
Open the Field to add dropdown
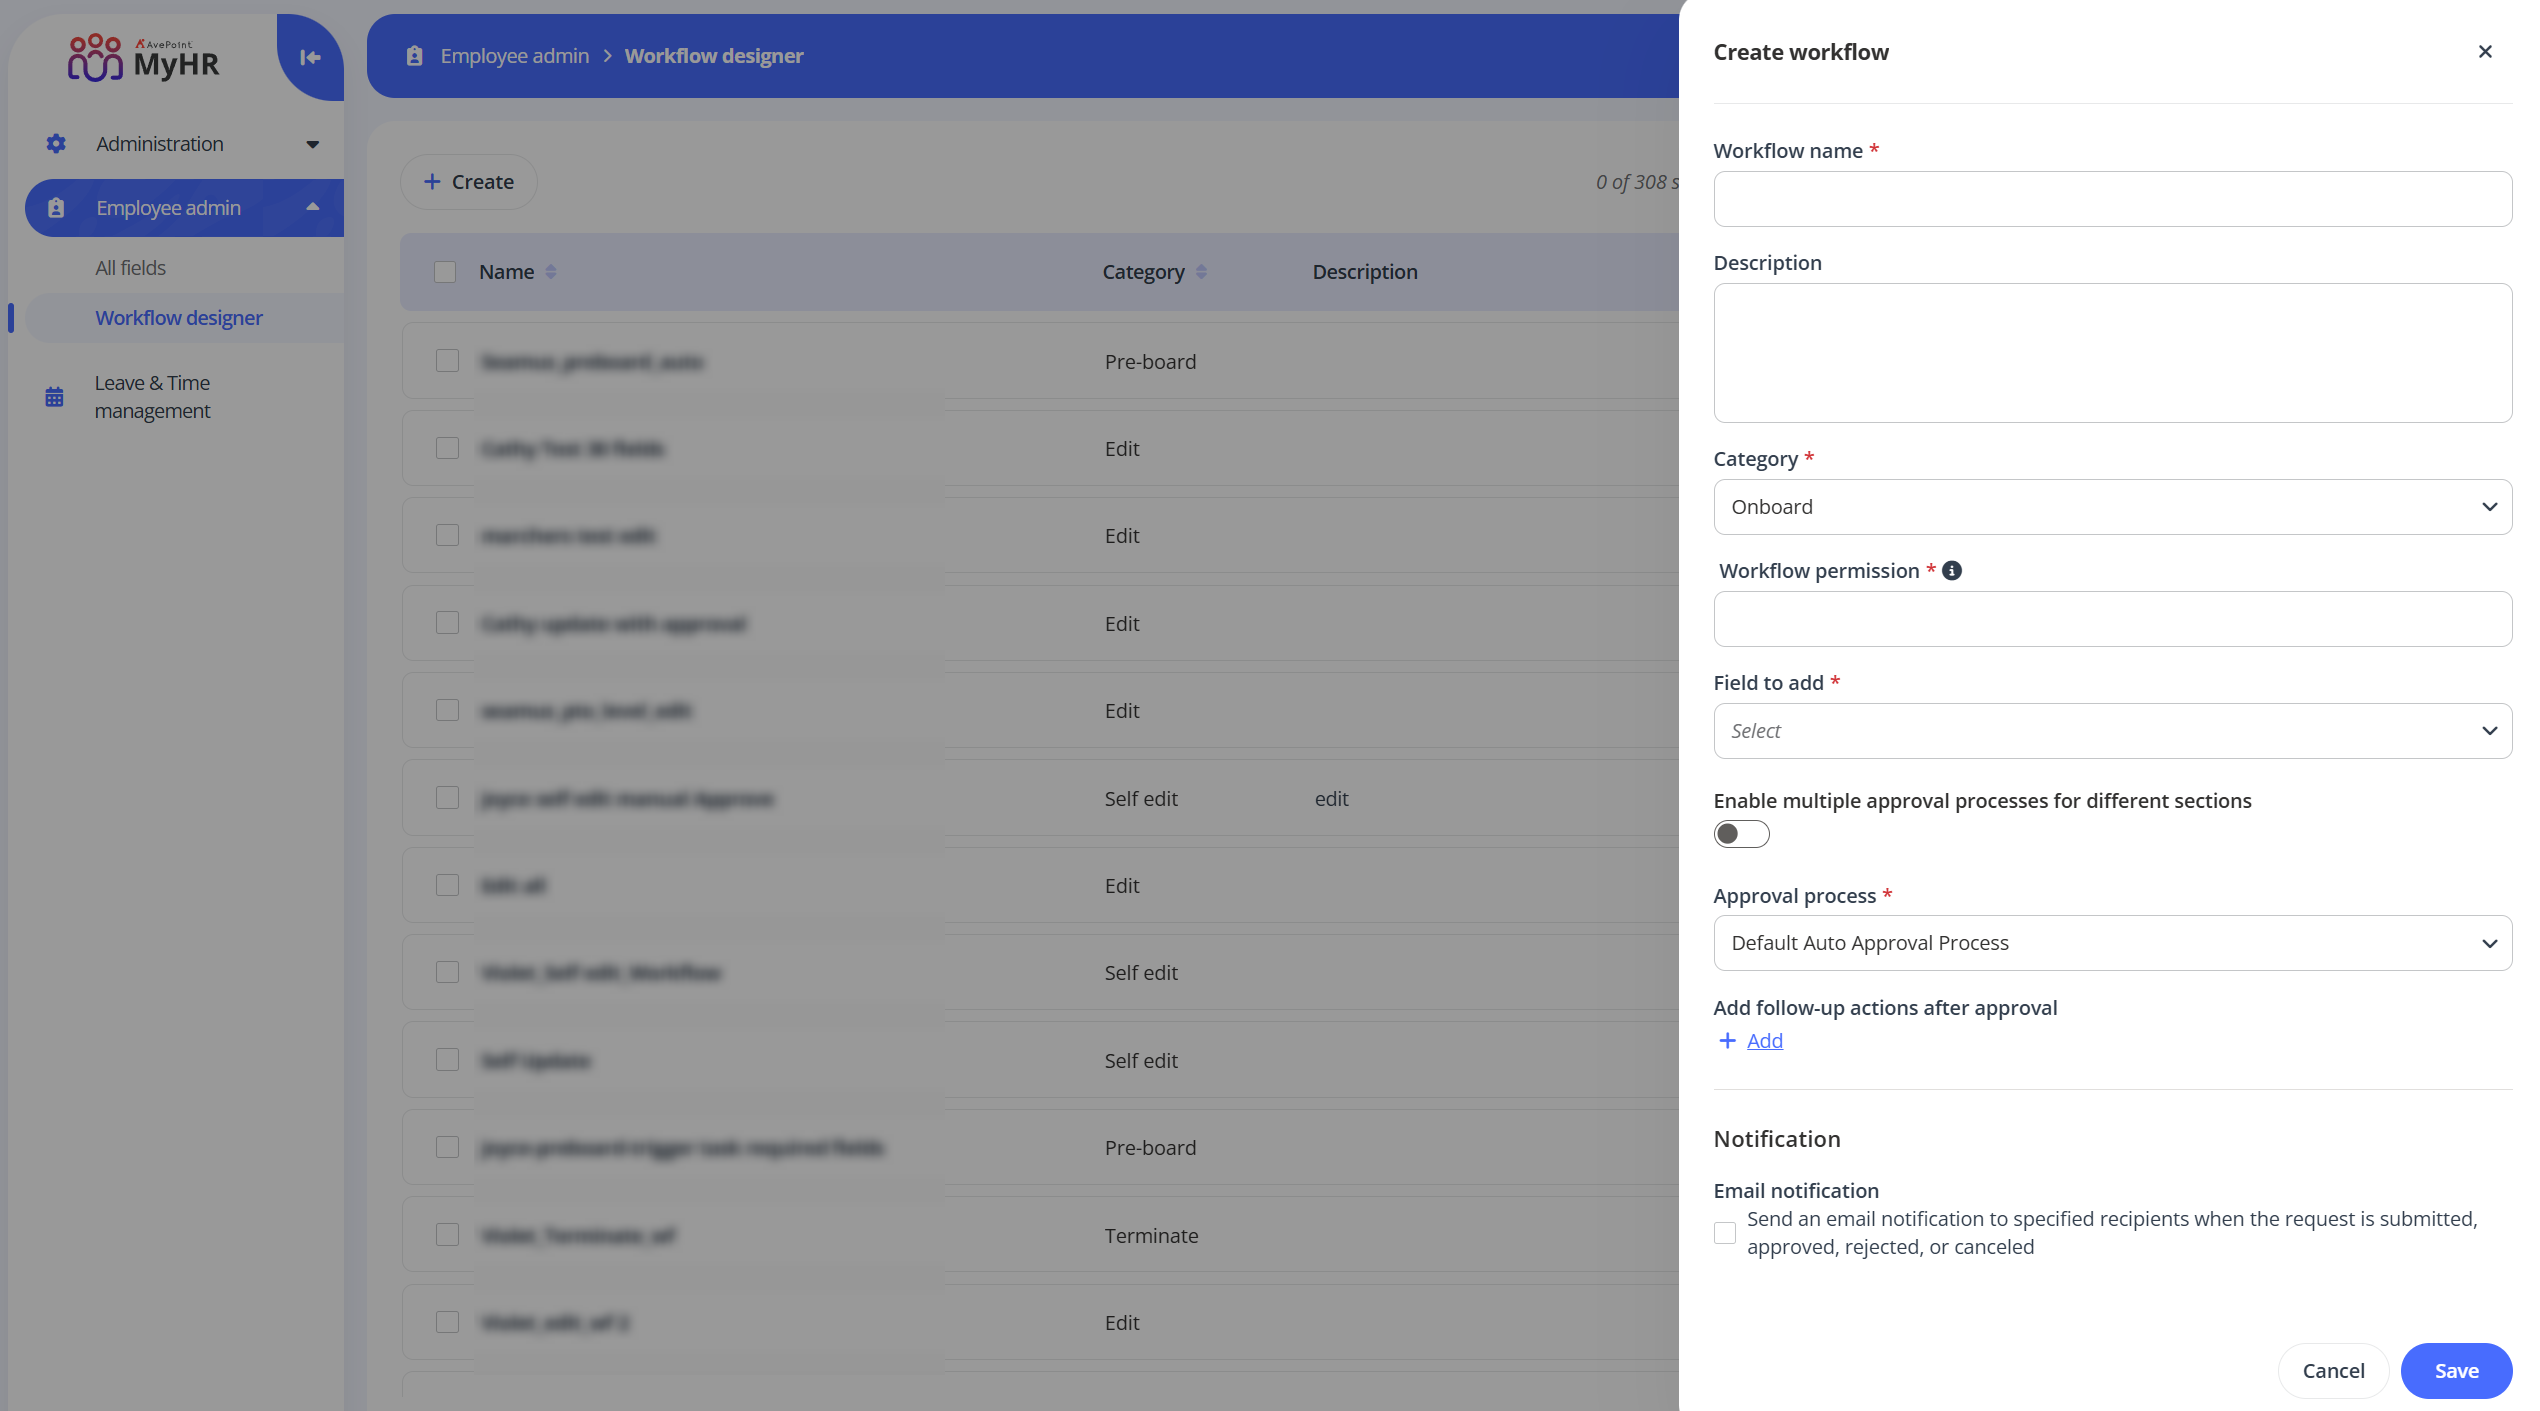point(2112,731)
